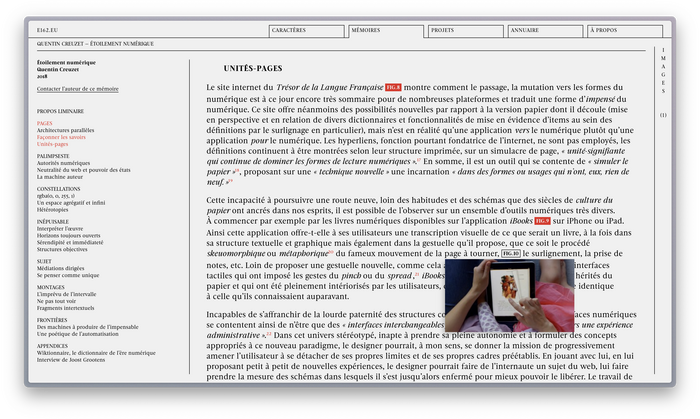Click the UNITÉS-PAGES section title
The image size is (700, 419).
253,68
